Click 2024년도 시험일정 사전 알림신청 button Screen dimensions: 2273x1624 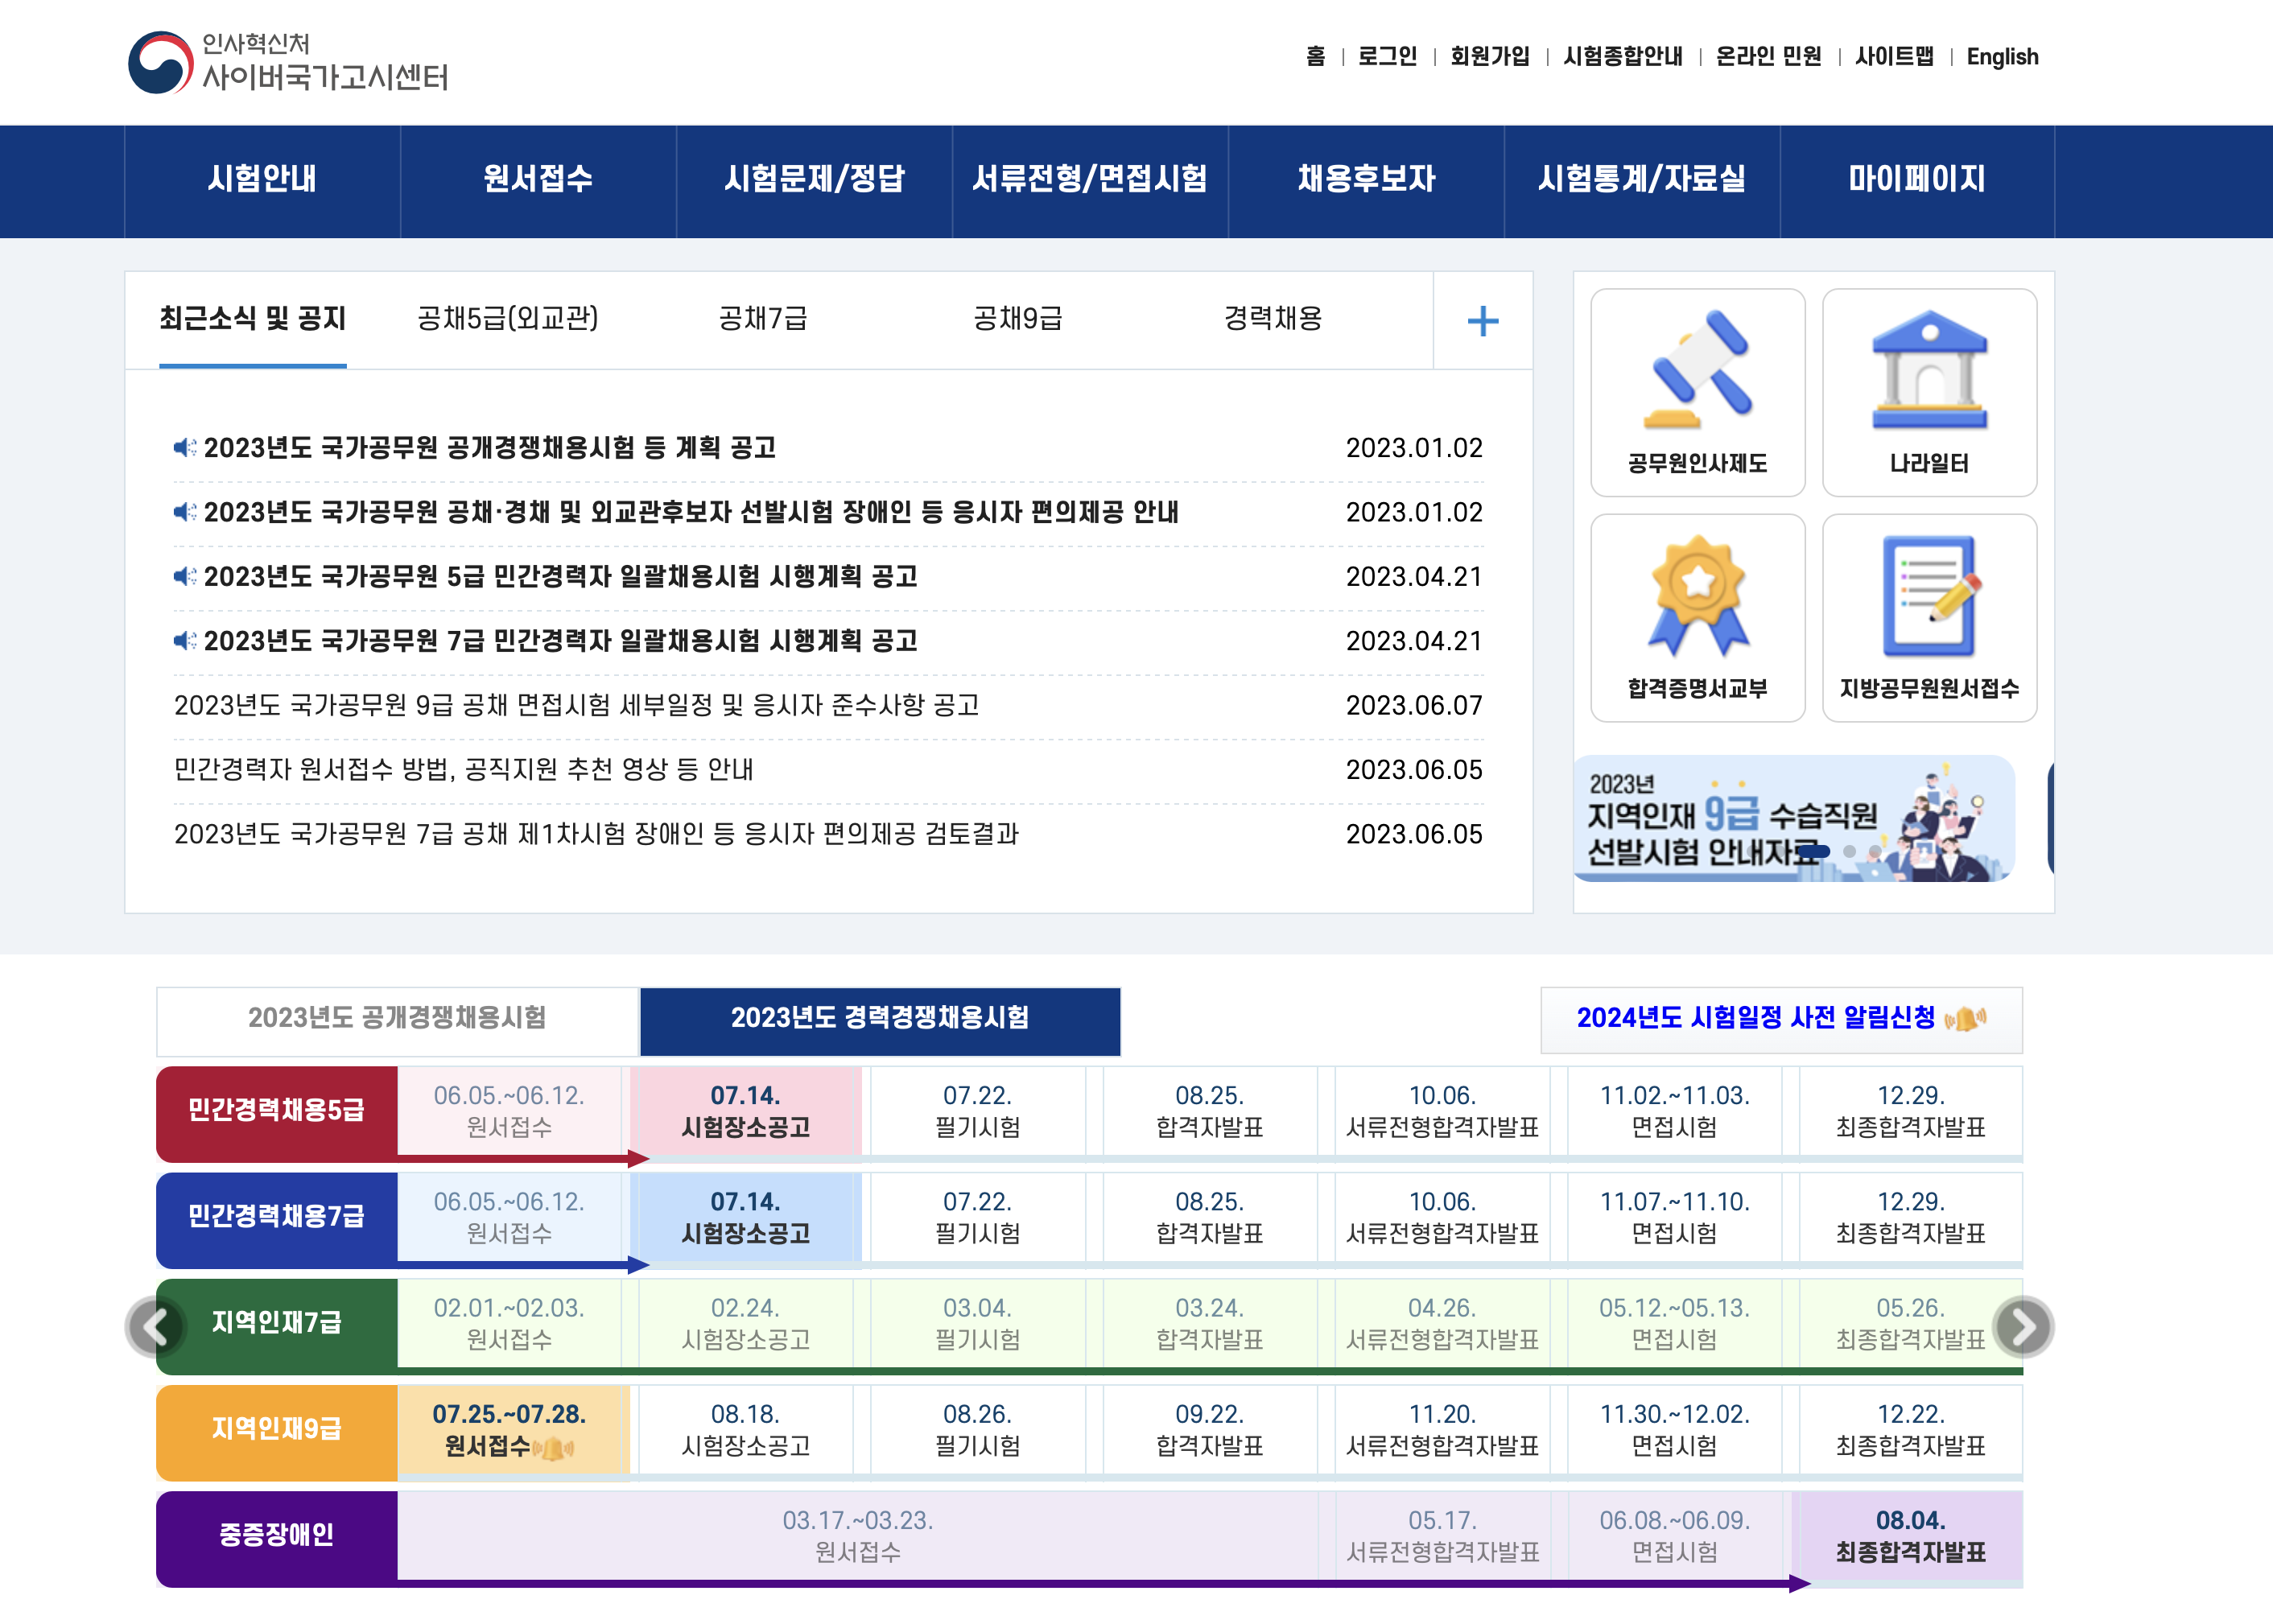(1780, 1018)
